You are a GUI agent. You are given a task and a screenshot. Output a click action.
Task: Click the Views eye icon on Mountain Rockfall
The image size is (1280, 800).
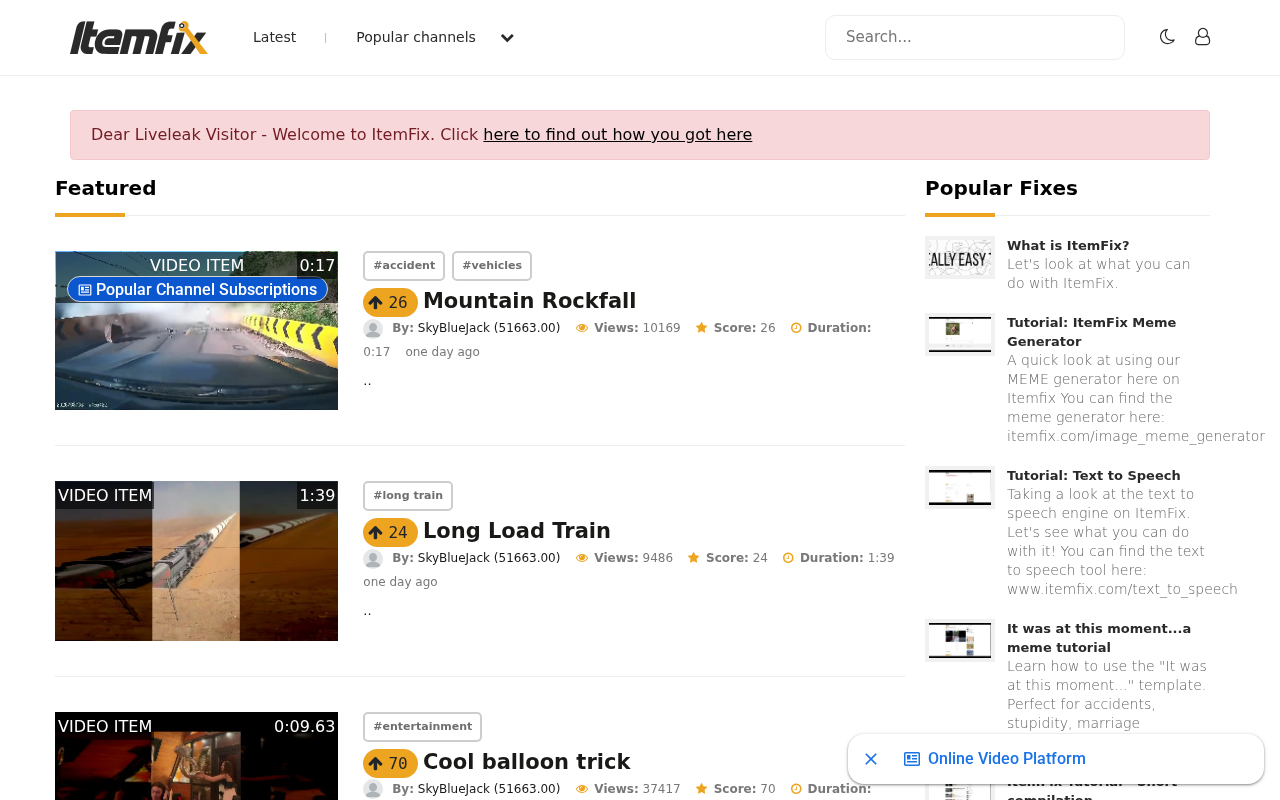point(582,328)
